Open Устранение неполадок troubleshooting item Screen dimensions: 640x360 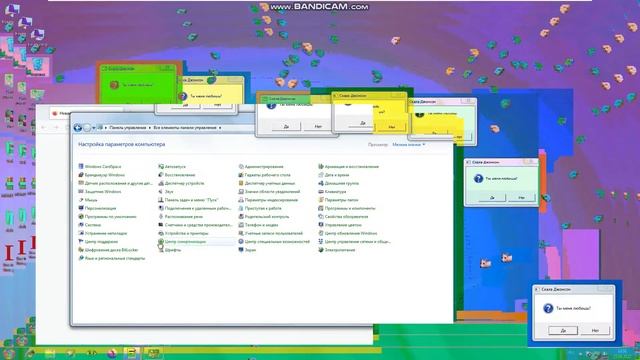click(102, 233)
